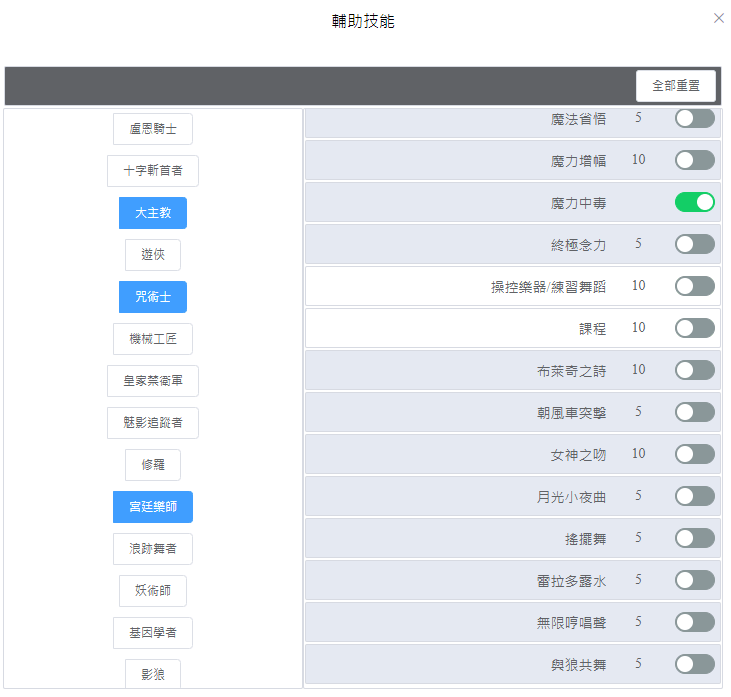Toggle 月光小夜曲 on
The height and width of the screenshot is (697, 731).
click(x=695, y=496)
